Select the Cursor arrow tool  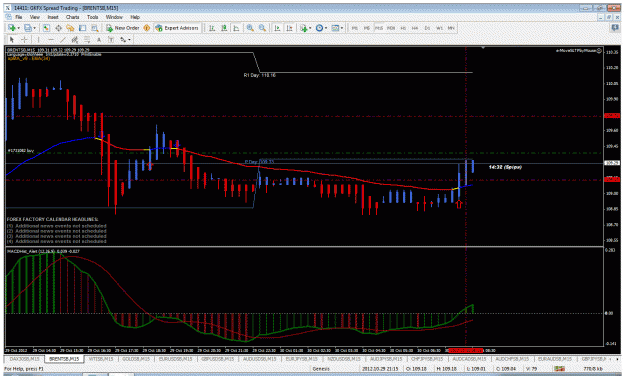pyautogui.click(x=12, y=39)
